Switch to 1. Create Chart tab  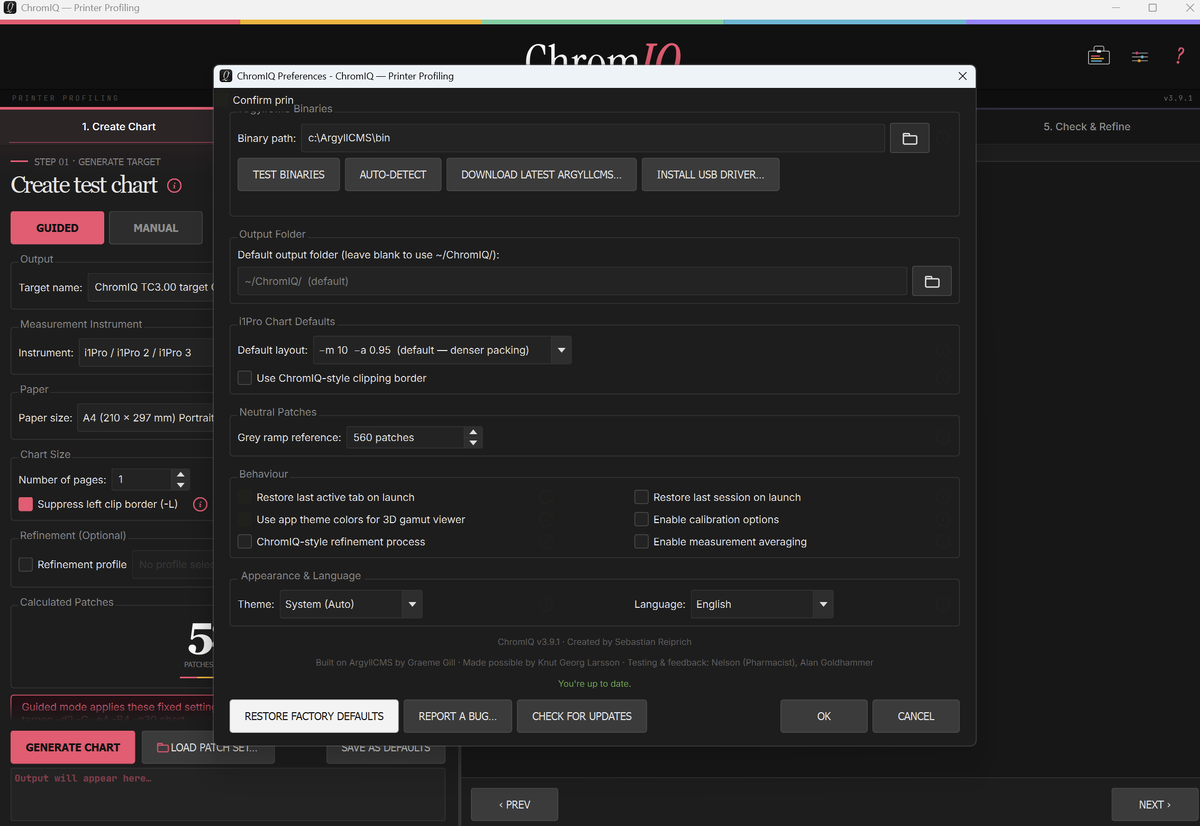(x=118, y=127)
